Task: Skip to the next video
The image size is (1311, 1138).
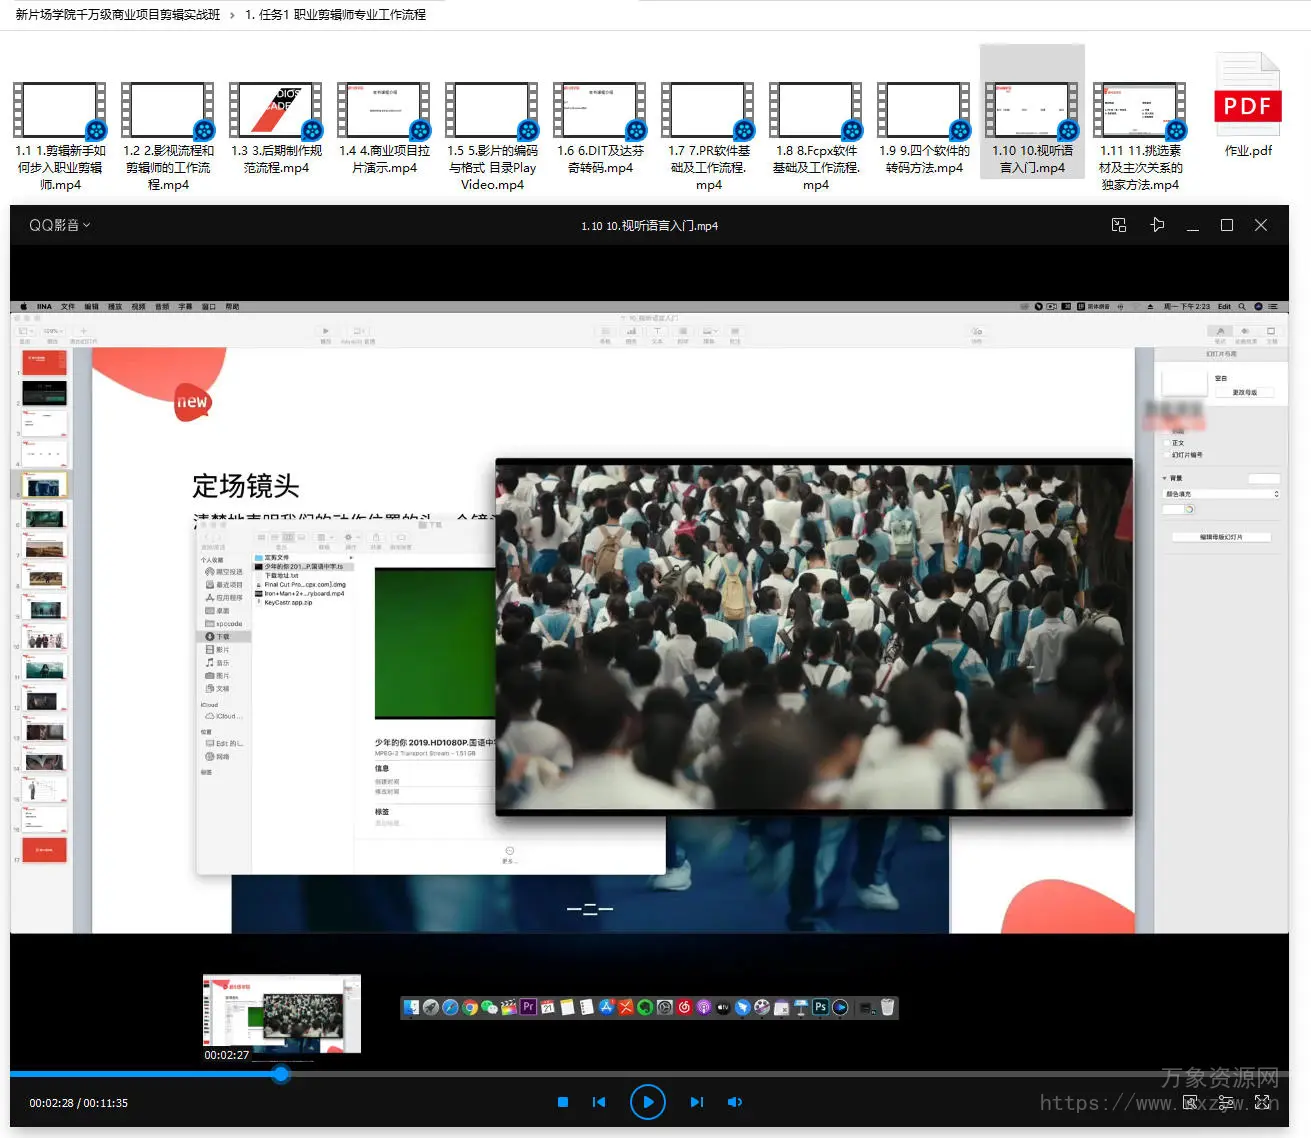Action: 696,1102
